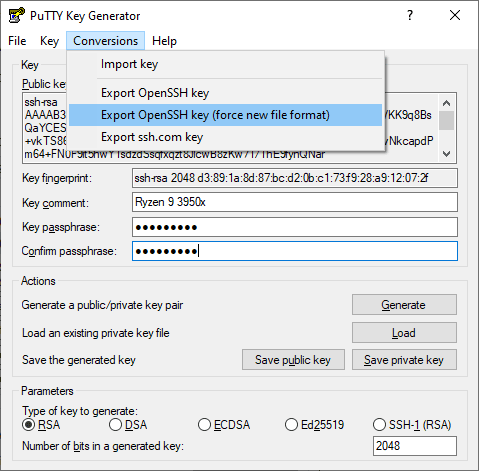Image resolution: width=479 pixels, height=471 pixels.
Task: Click the 'Key passphrase:' label
Action: coord(61,227)
